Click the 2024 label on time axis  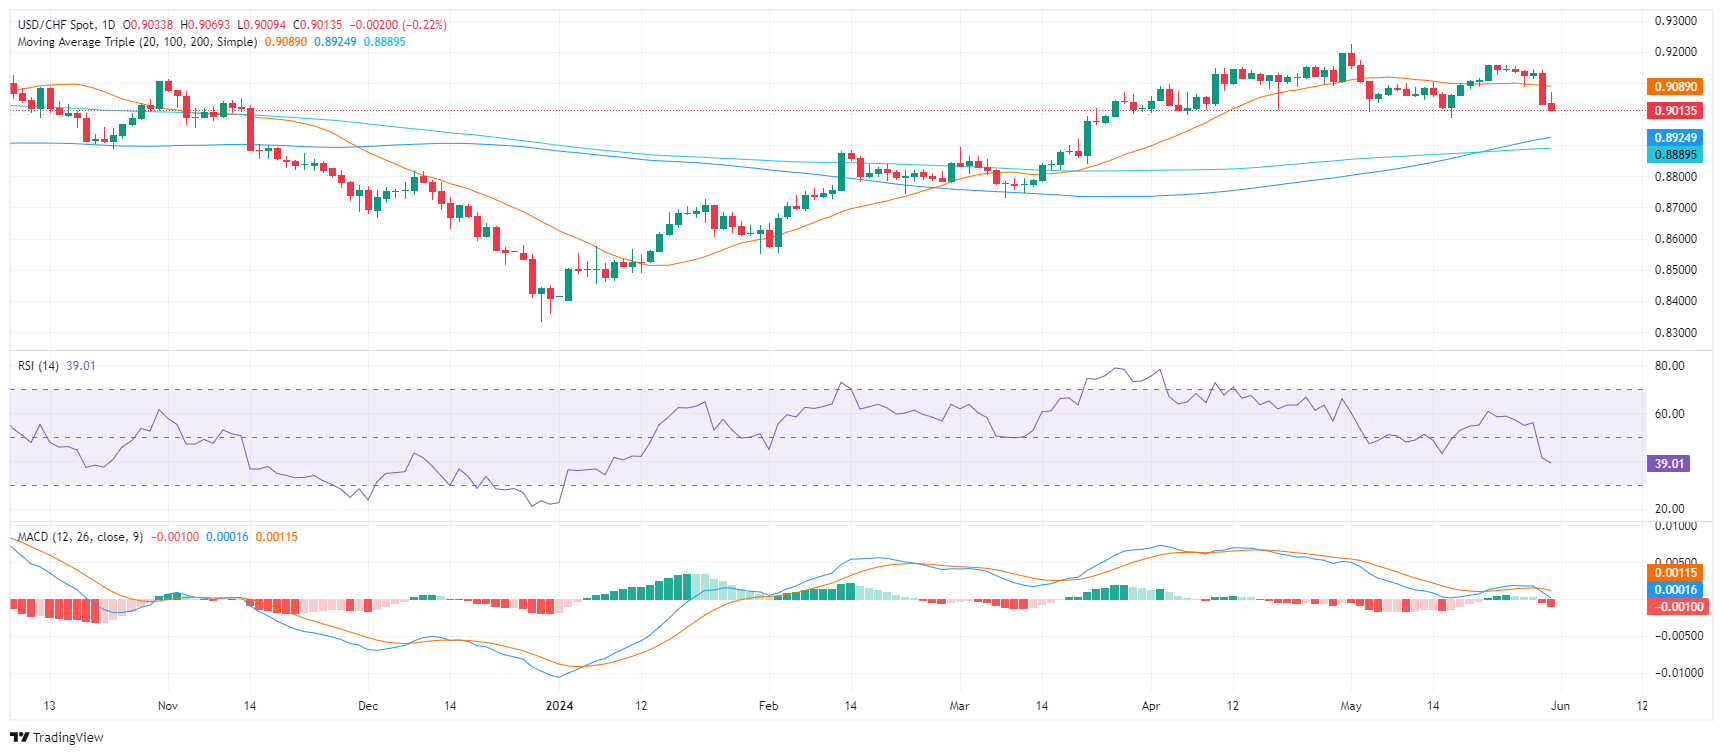[x=559, y=706]
